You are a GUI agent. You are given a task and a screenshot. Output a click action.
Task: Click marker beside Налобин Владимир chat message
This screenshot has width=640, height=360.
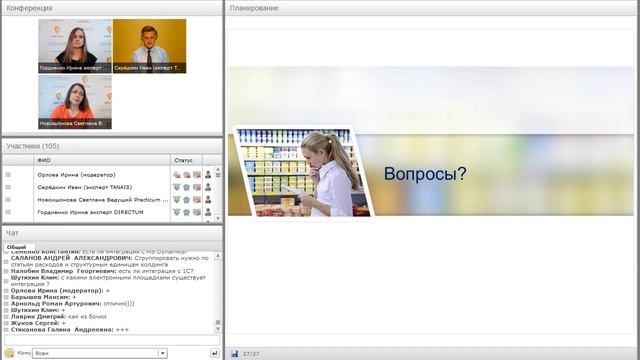[6, 271]
